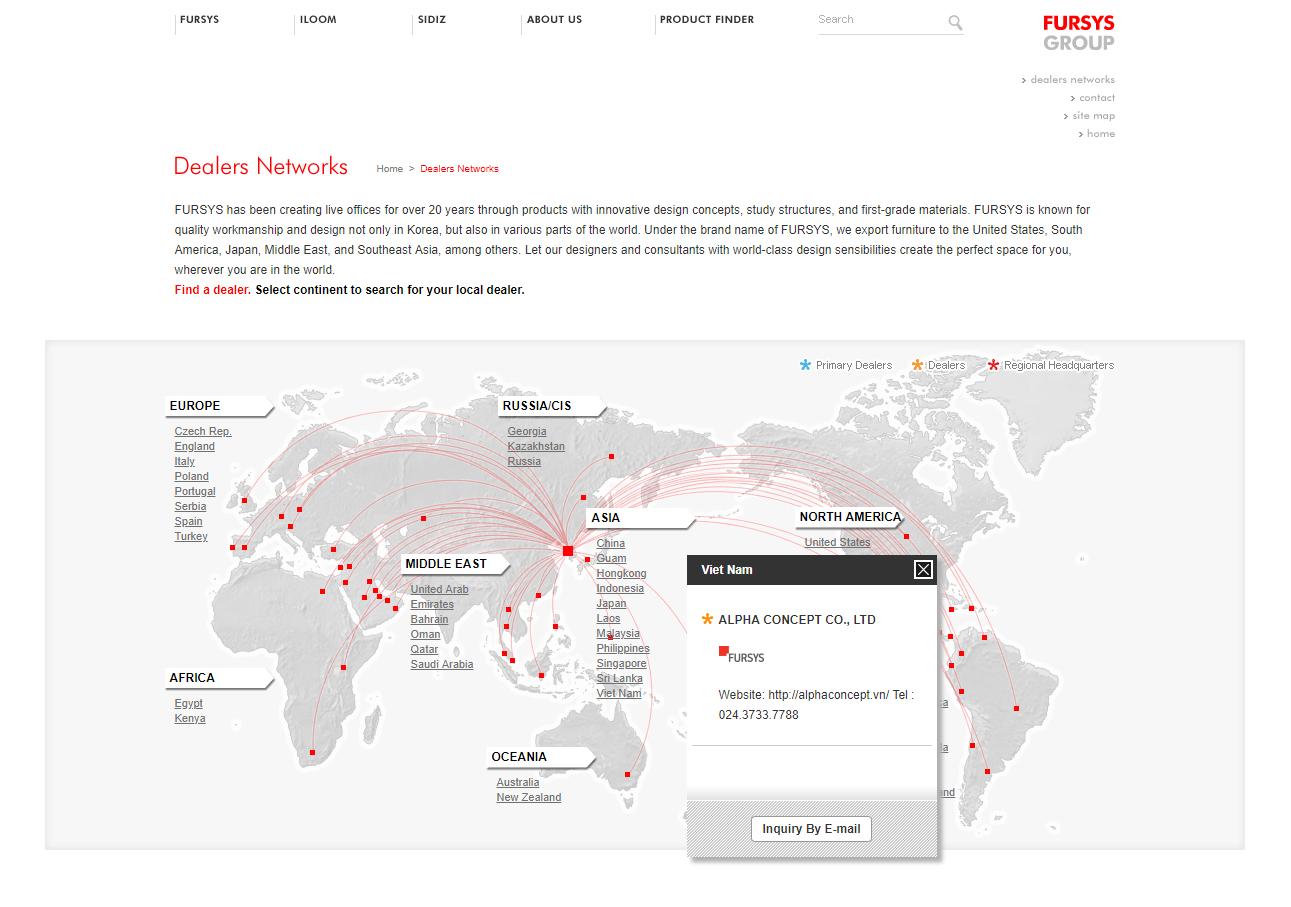The height and width of the screenshot is (907, 1291).
Task: Click the FURSYS Group logo
Action: click(x=1078, y=33)
